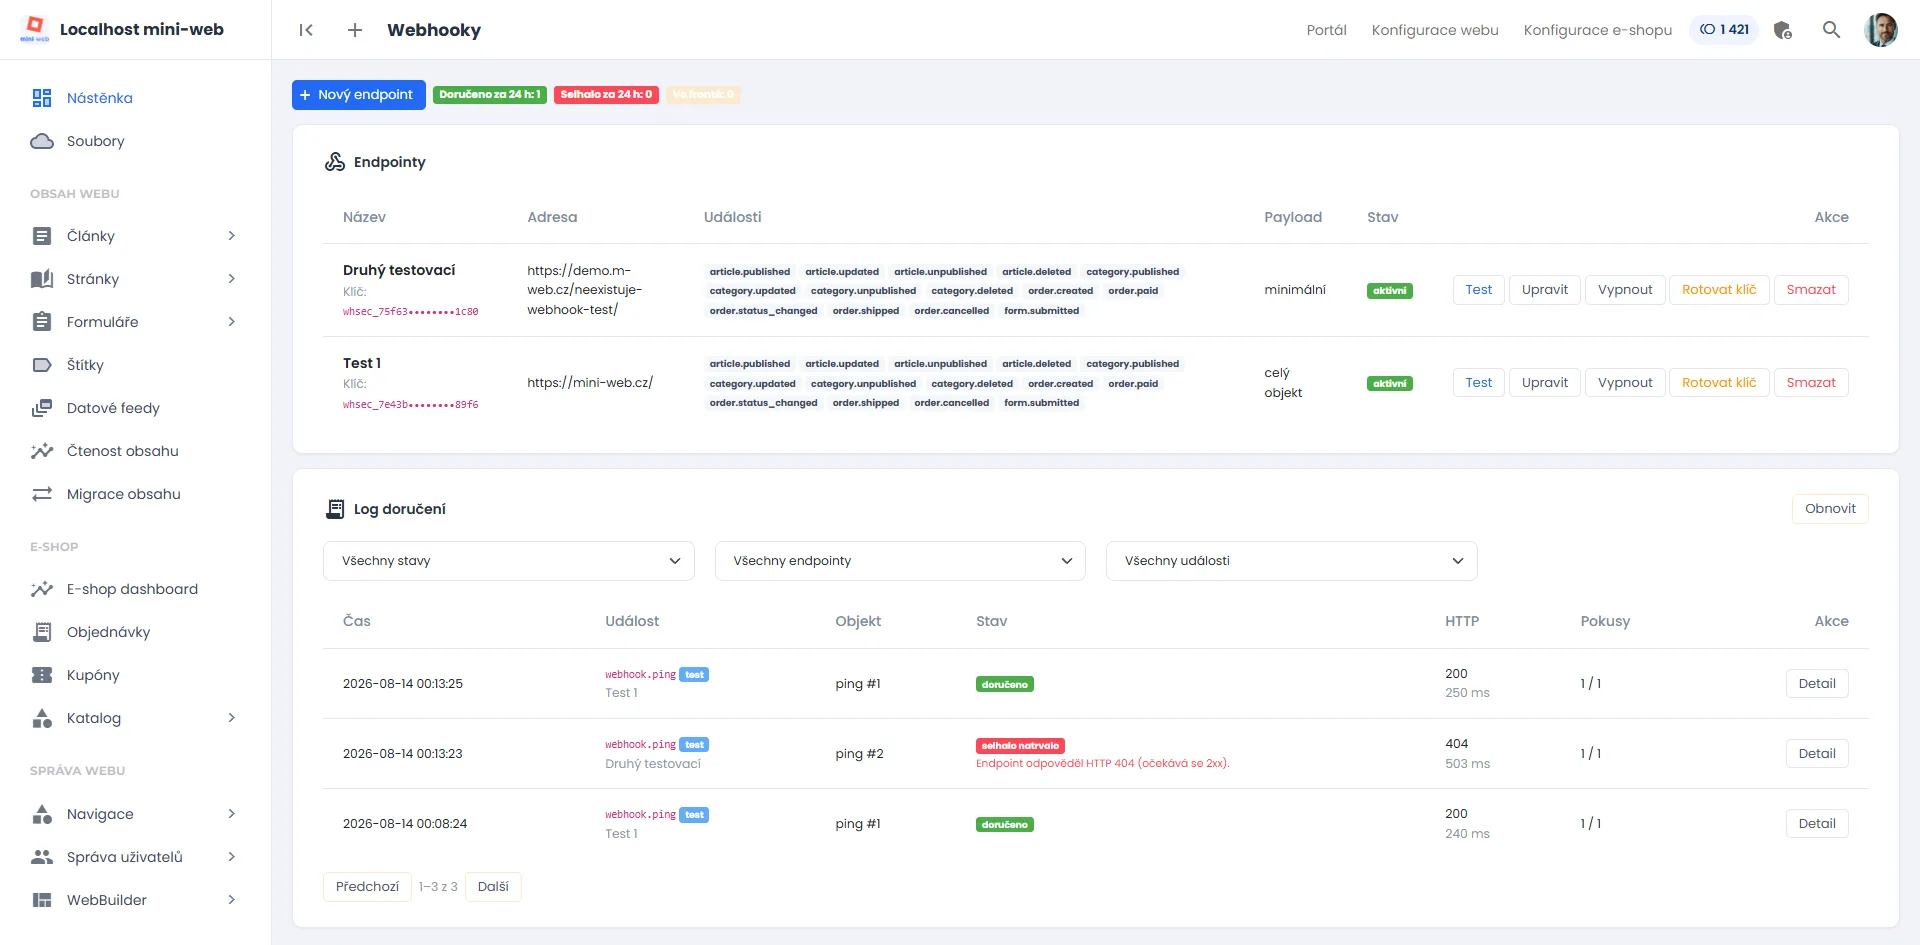Expand the Správa uživatelů submenu chevron

pos(231,857)
